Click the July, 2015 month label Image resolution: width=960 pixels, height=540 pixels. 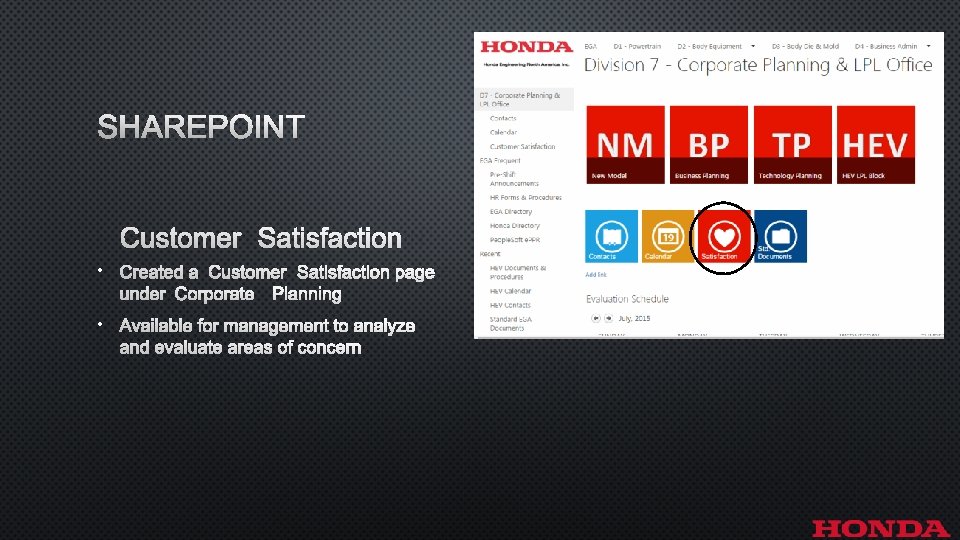(x=634, y=318)
